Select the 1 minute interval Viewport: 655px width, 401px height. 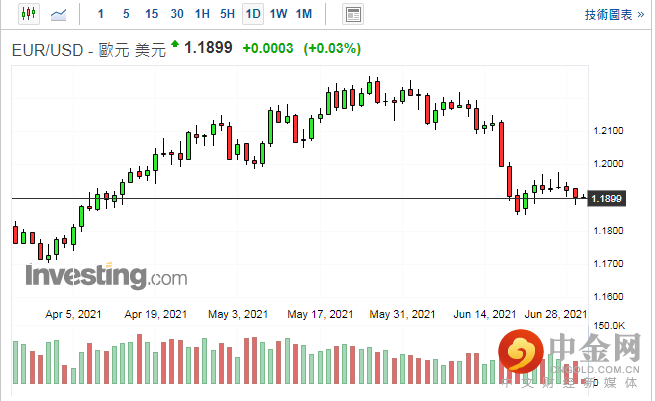click(100, 14)
